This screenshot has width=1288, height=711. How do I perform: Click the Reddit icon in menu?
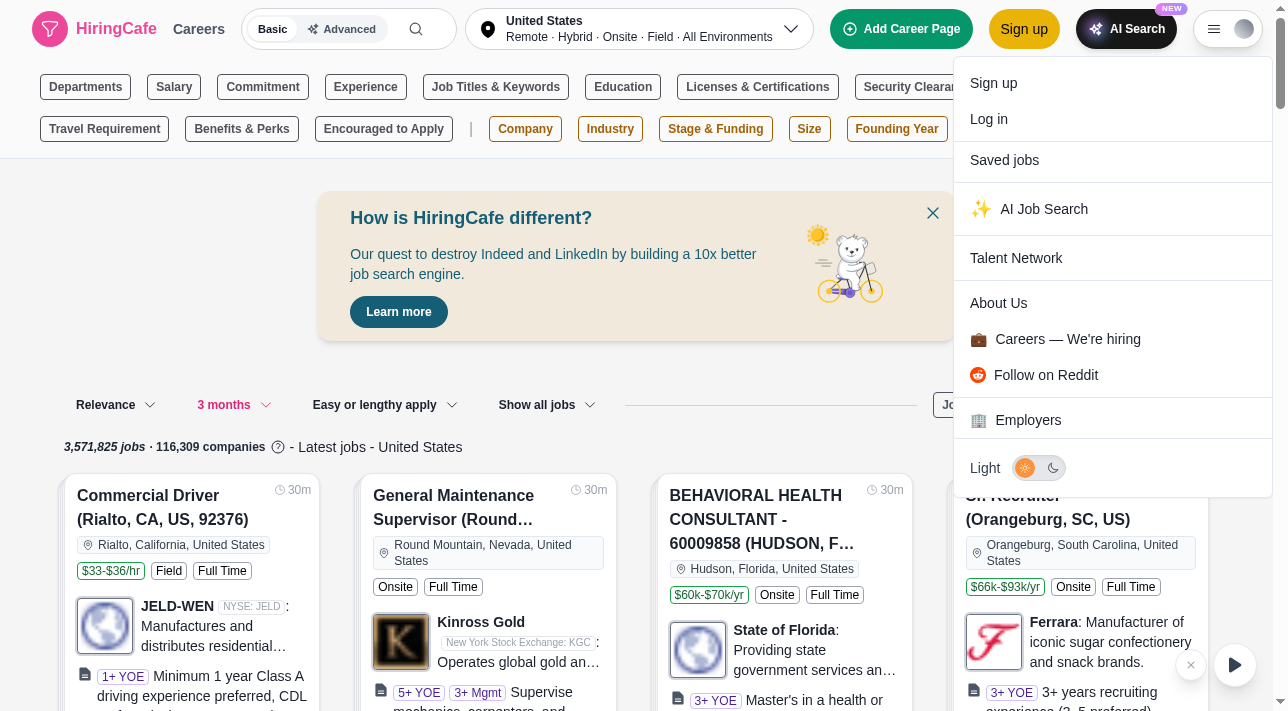coord(978,375)
